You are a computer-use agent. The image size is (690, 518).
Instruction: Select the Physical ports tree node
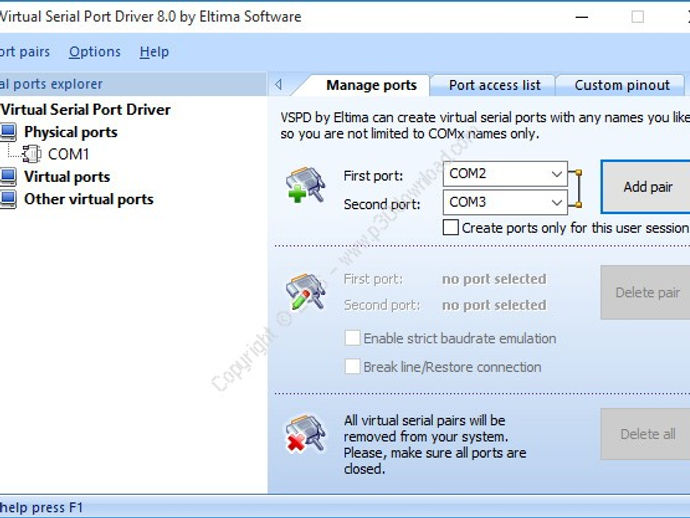70,132
